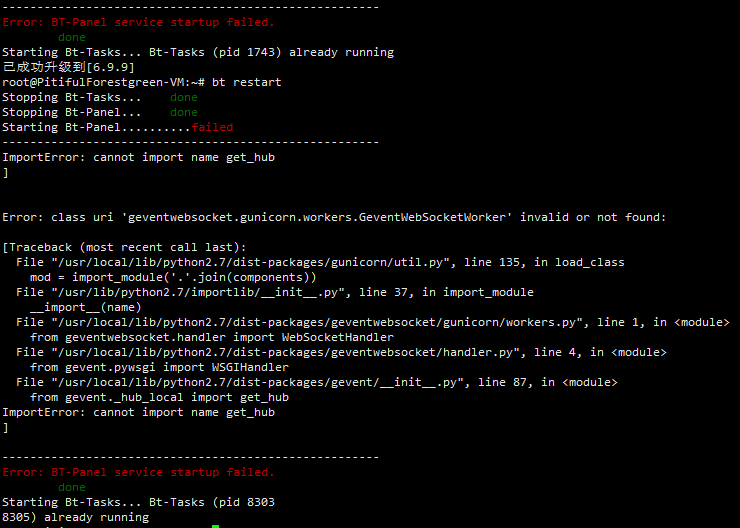740x528 pixels.
Task: Click the green 'done' after Stopping Bt-Tasks
Action: pyautogui.click(x=184, y=97)
